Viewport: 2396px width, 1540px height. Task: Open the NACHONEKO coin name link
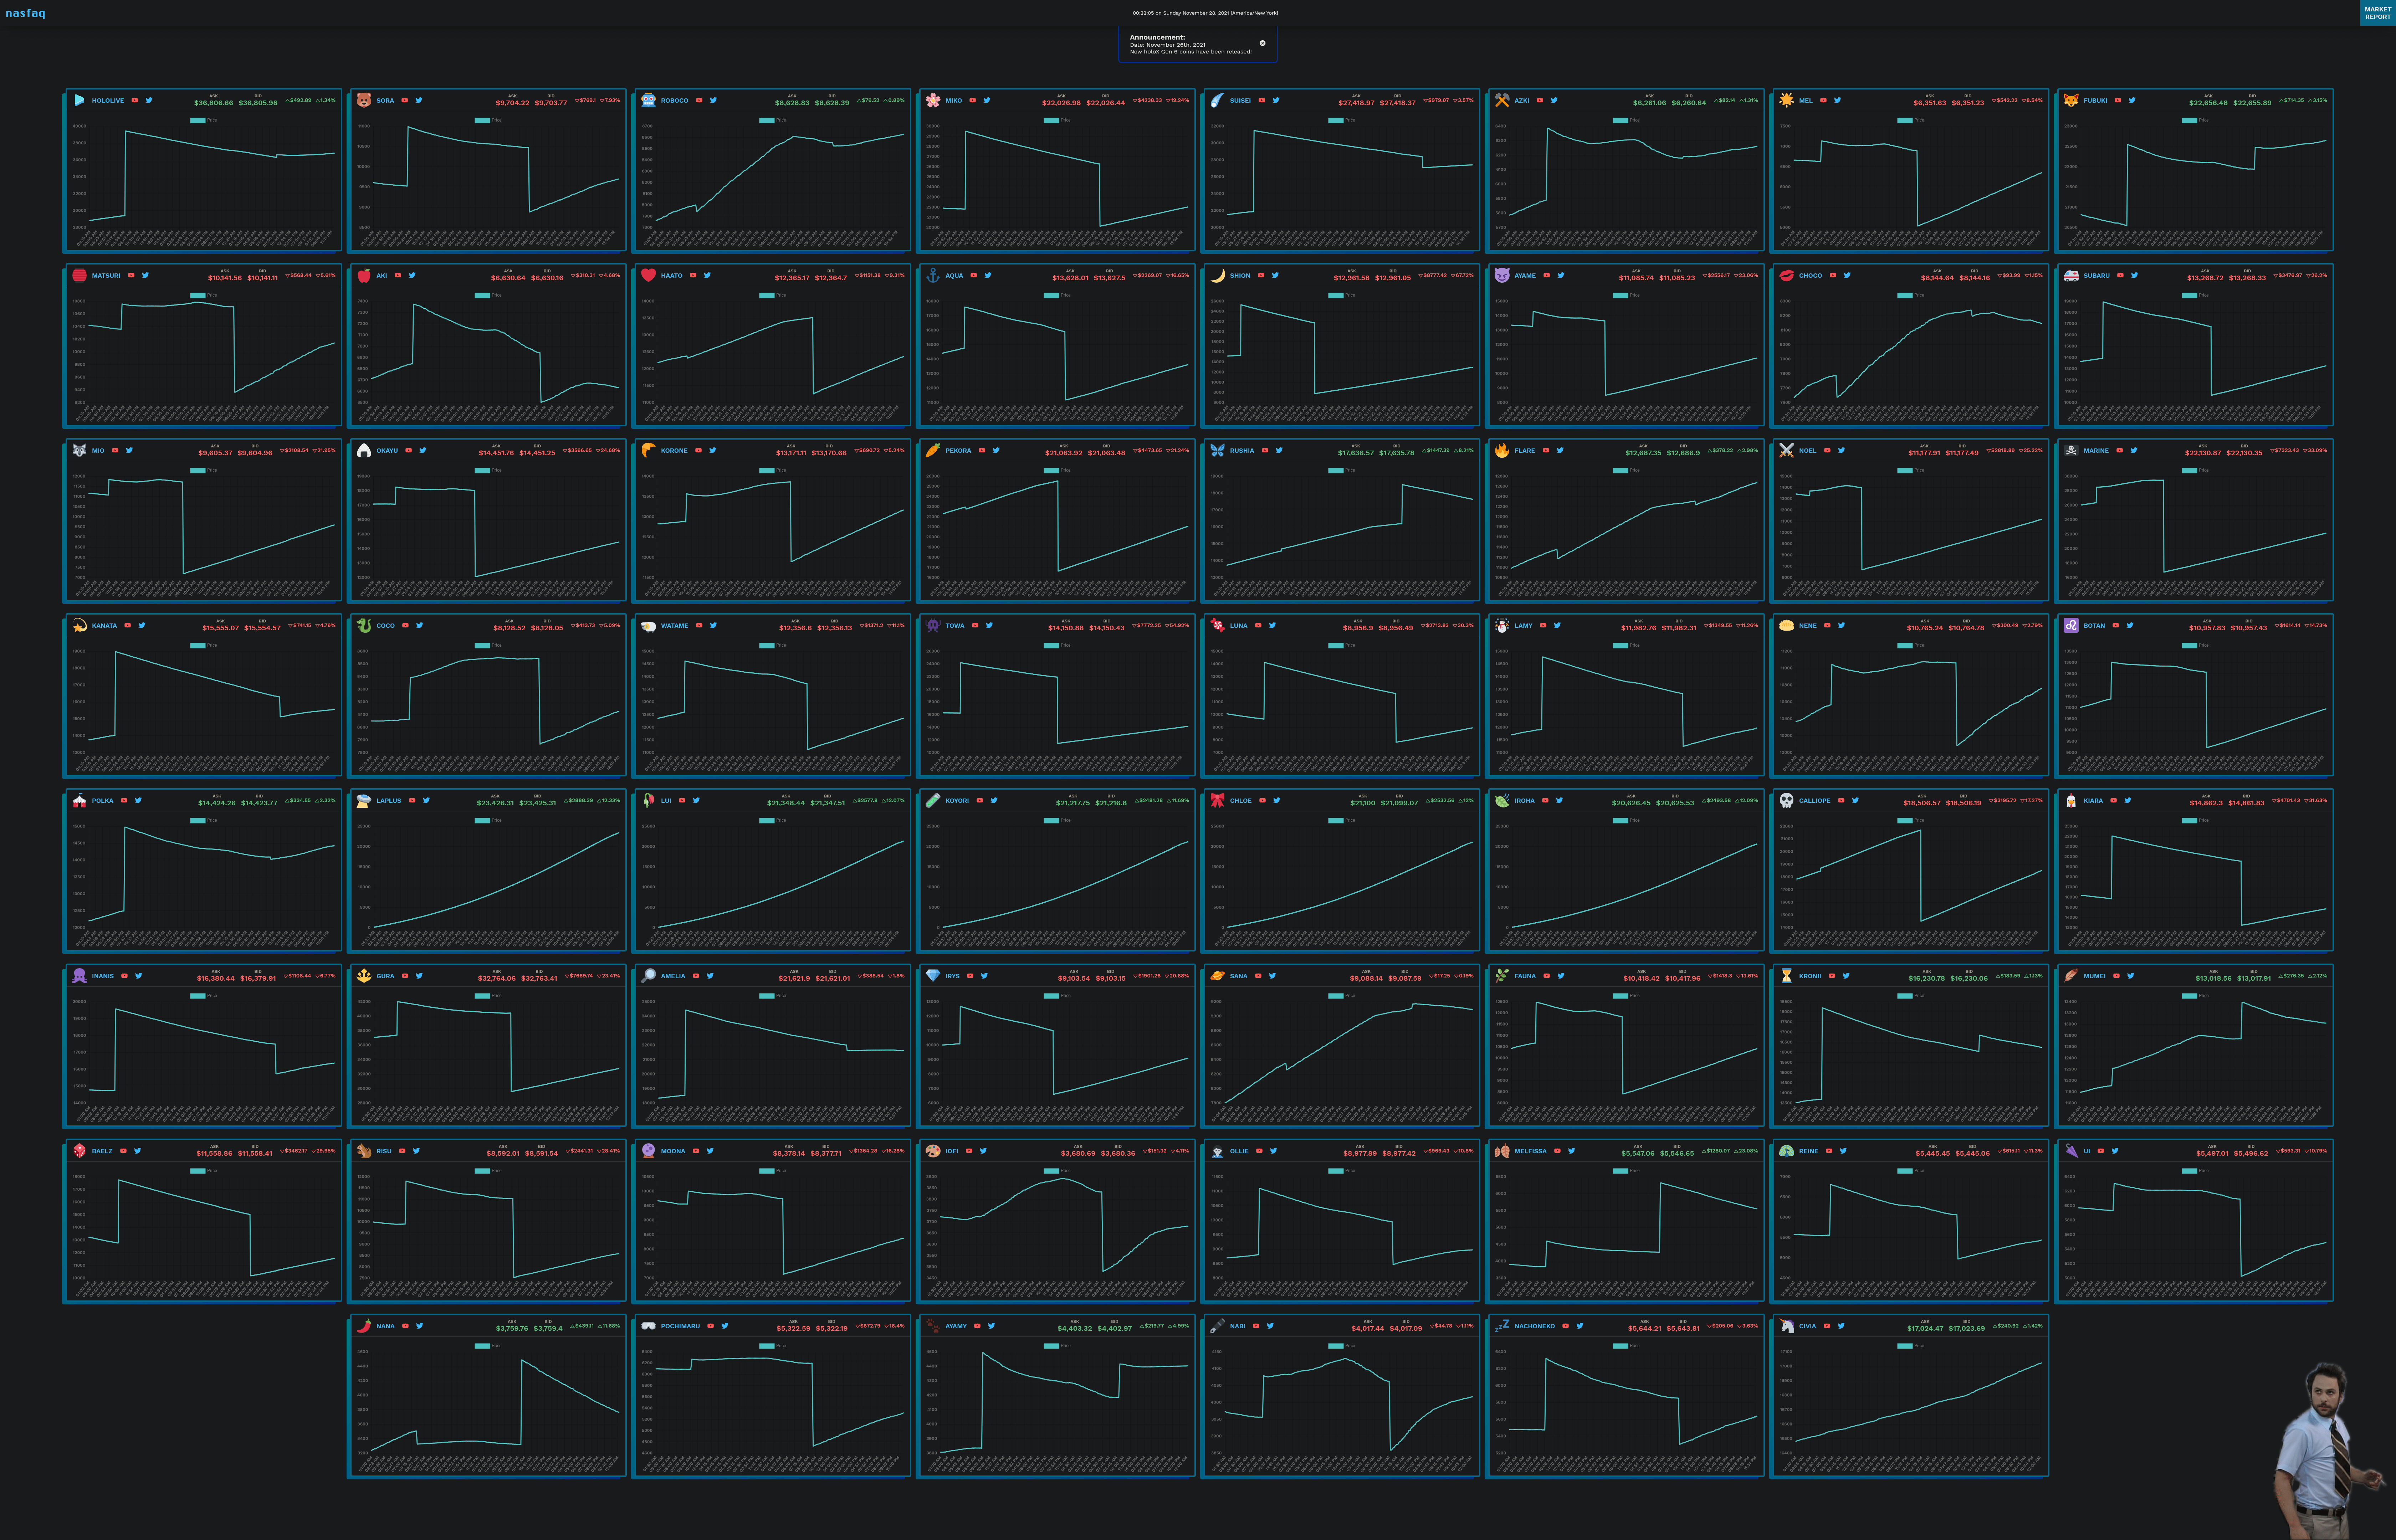coord(1535,1326)
